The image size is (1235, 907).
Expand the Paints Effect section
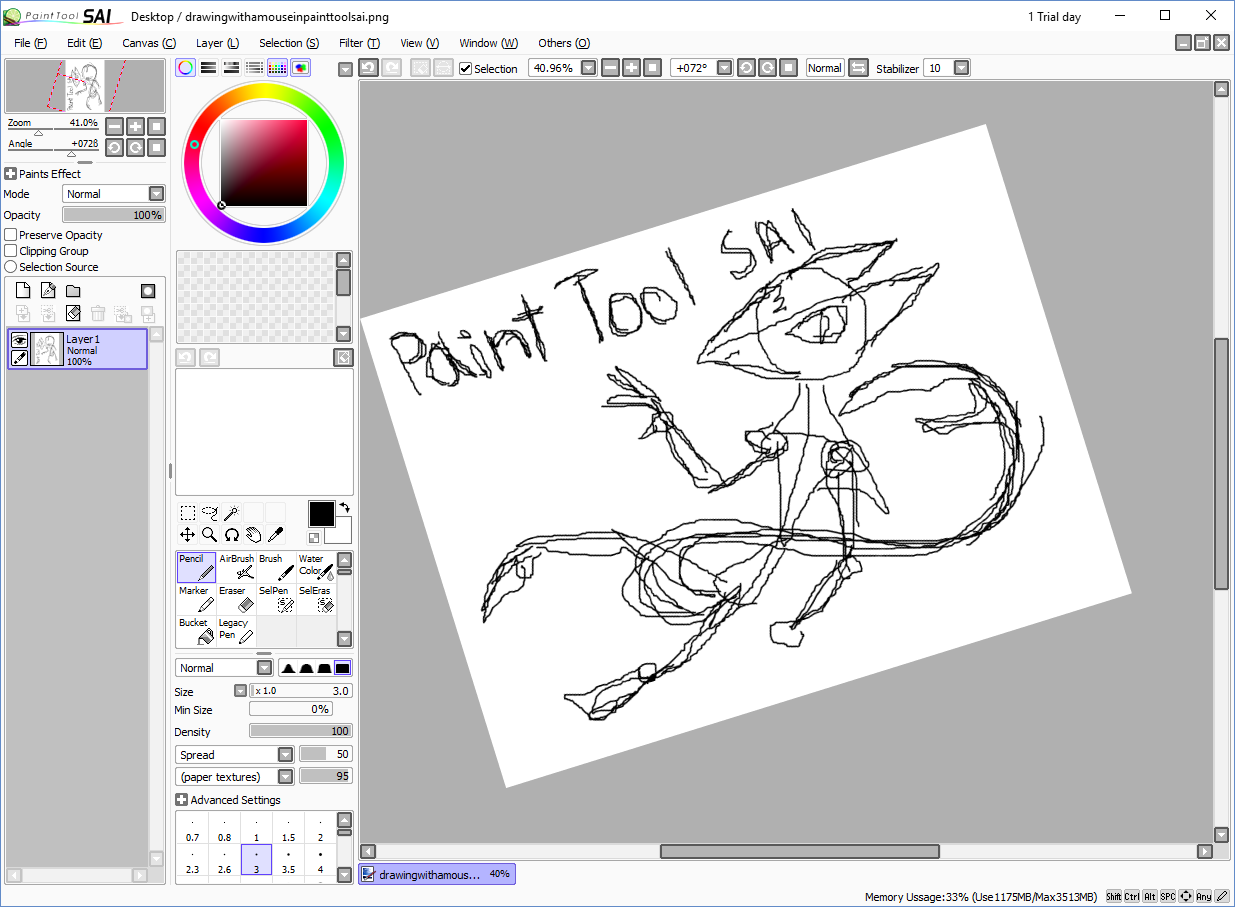pos(11,174)
